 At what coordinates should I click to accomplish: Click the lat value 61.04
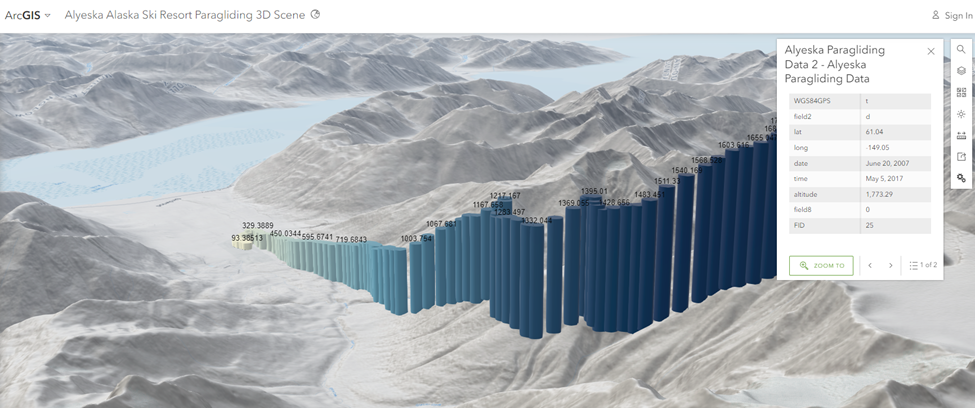pos(872,132)
